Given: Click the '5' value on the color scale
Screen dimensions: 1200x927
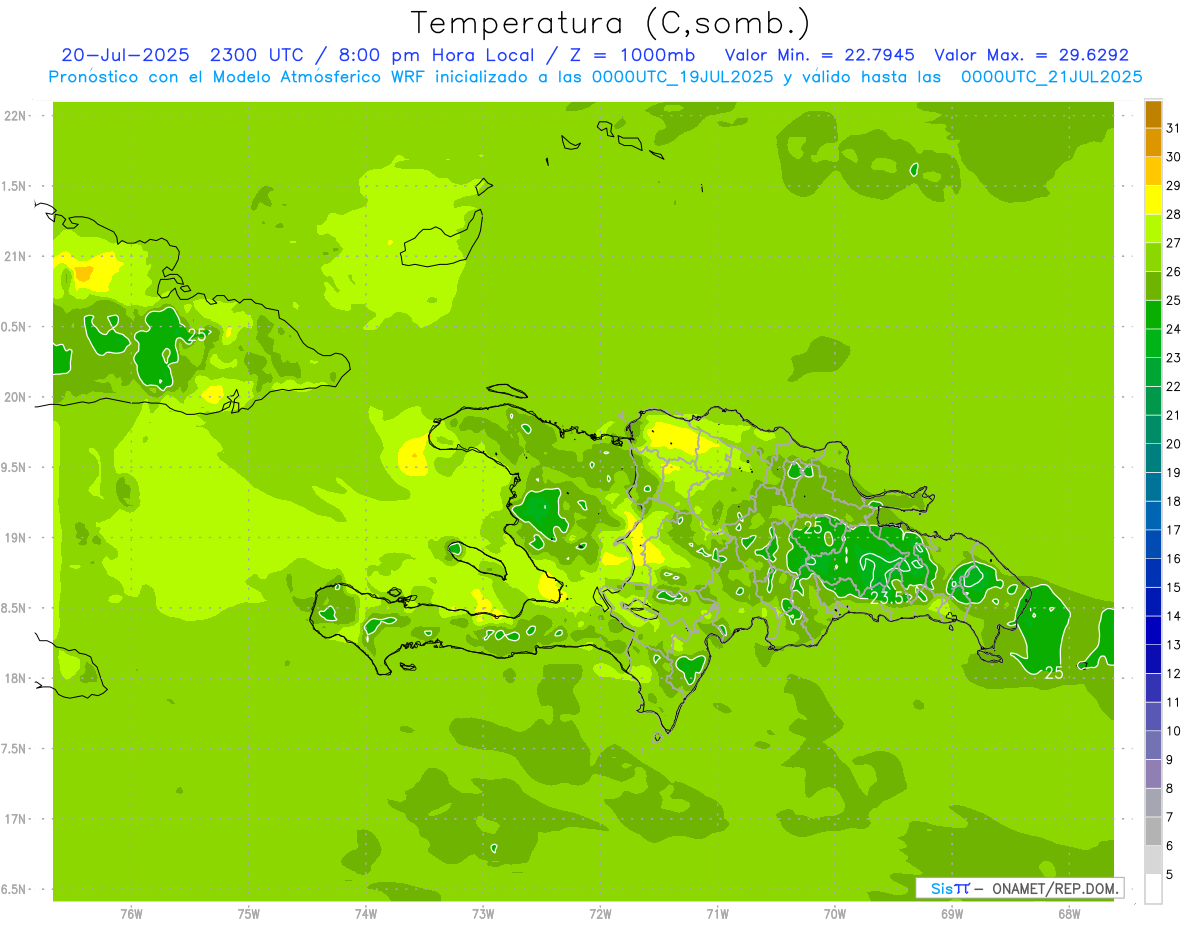Looking at the screenshot, I should (1170, 875).
